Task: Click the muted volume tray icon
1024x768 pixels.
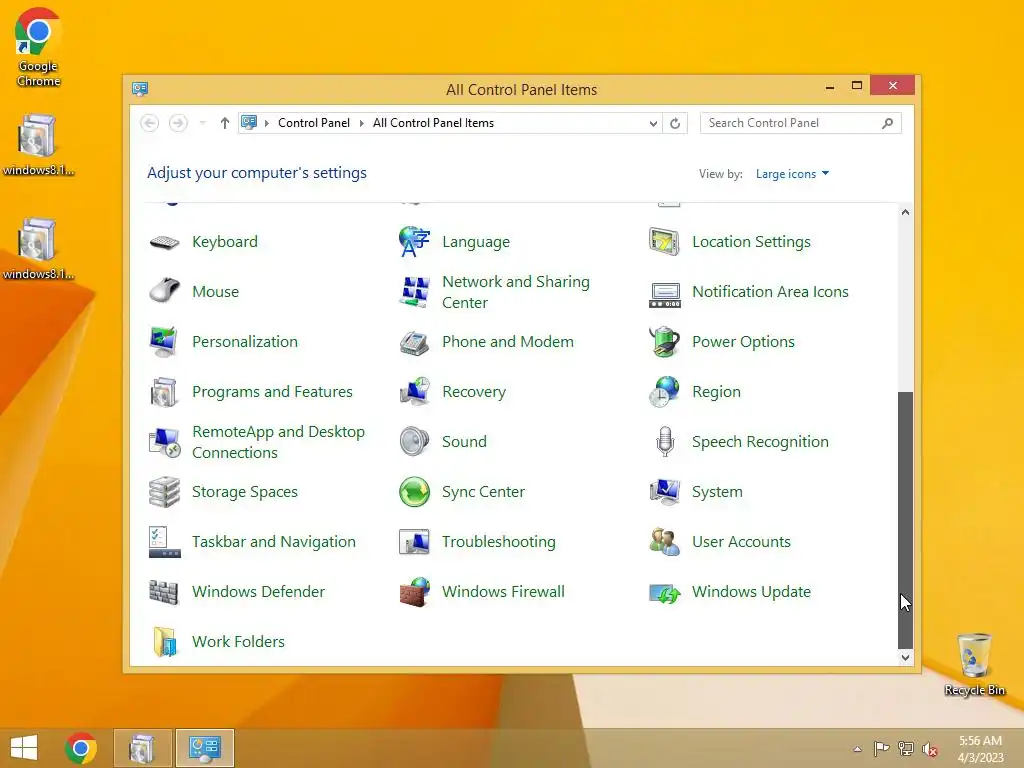Action: coord(930,749)
